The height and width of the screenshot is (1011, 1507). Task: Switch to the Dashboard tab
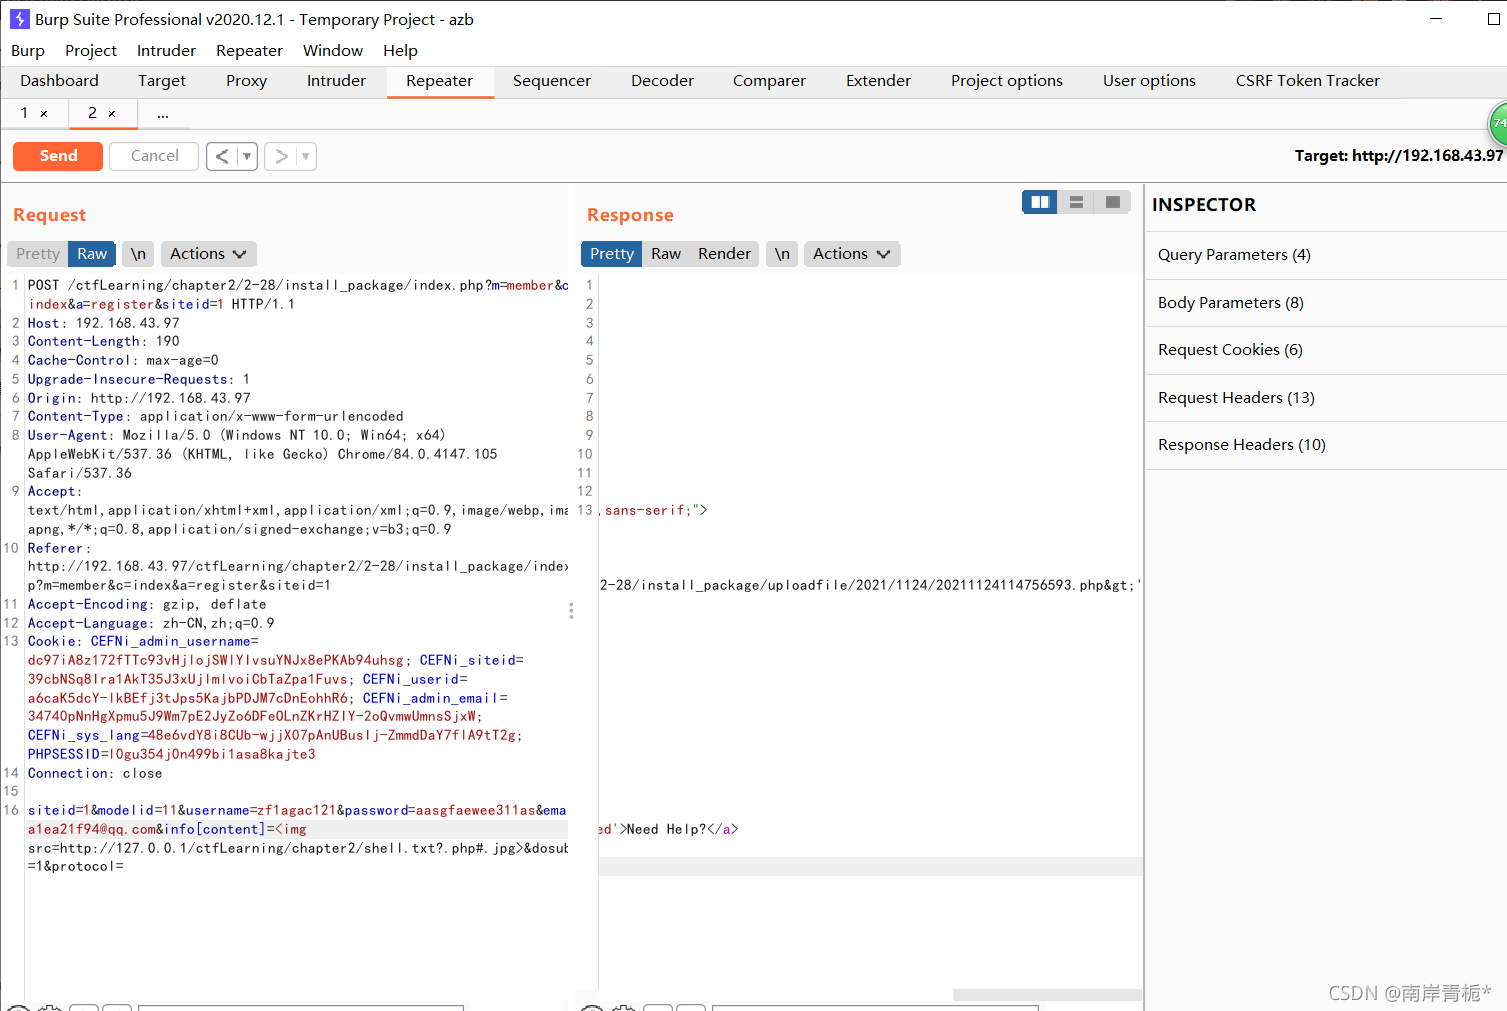pos(59,81)
